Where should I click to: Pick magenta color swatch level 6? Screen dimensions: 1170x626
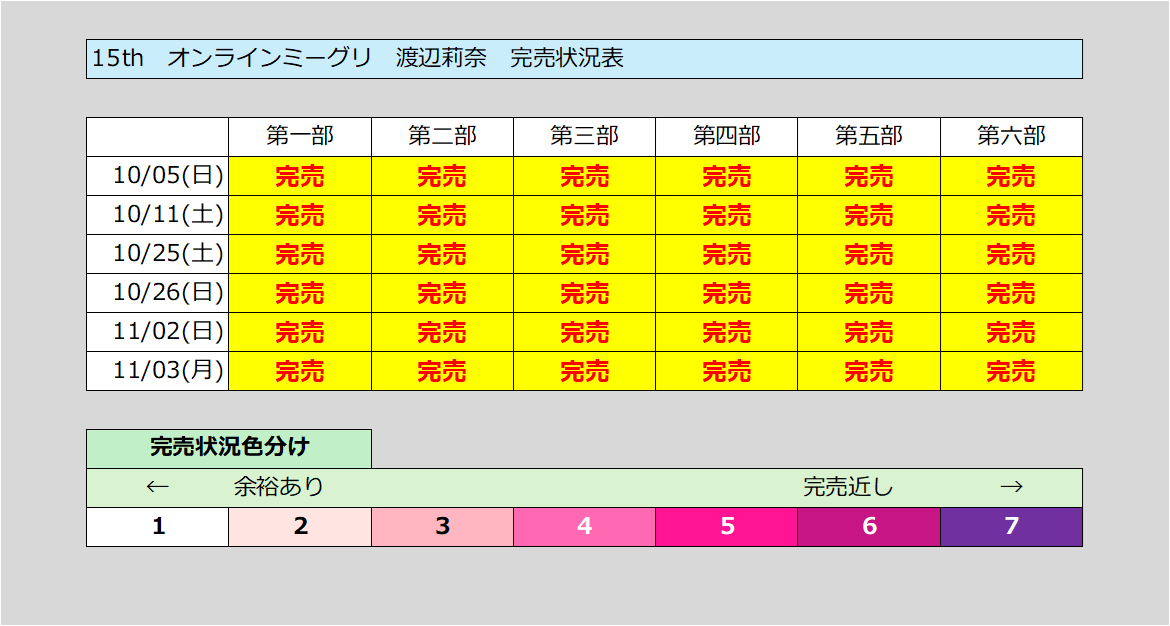click(869, 527)
